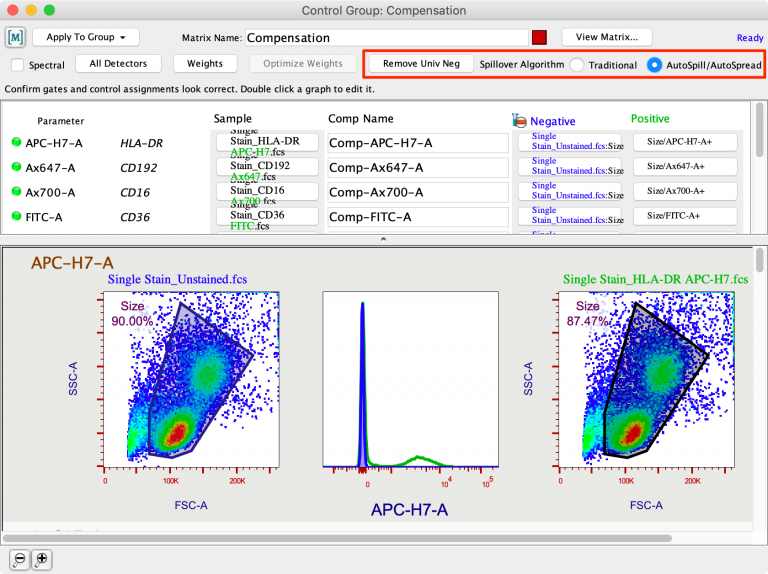Image resolution: width=768 pixels, height=574 pixels.
Task: Click the zoom in magnifier button
Action: point(41,559)
